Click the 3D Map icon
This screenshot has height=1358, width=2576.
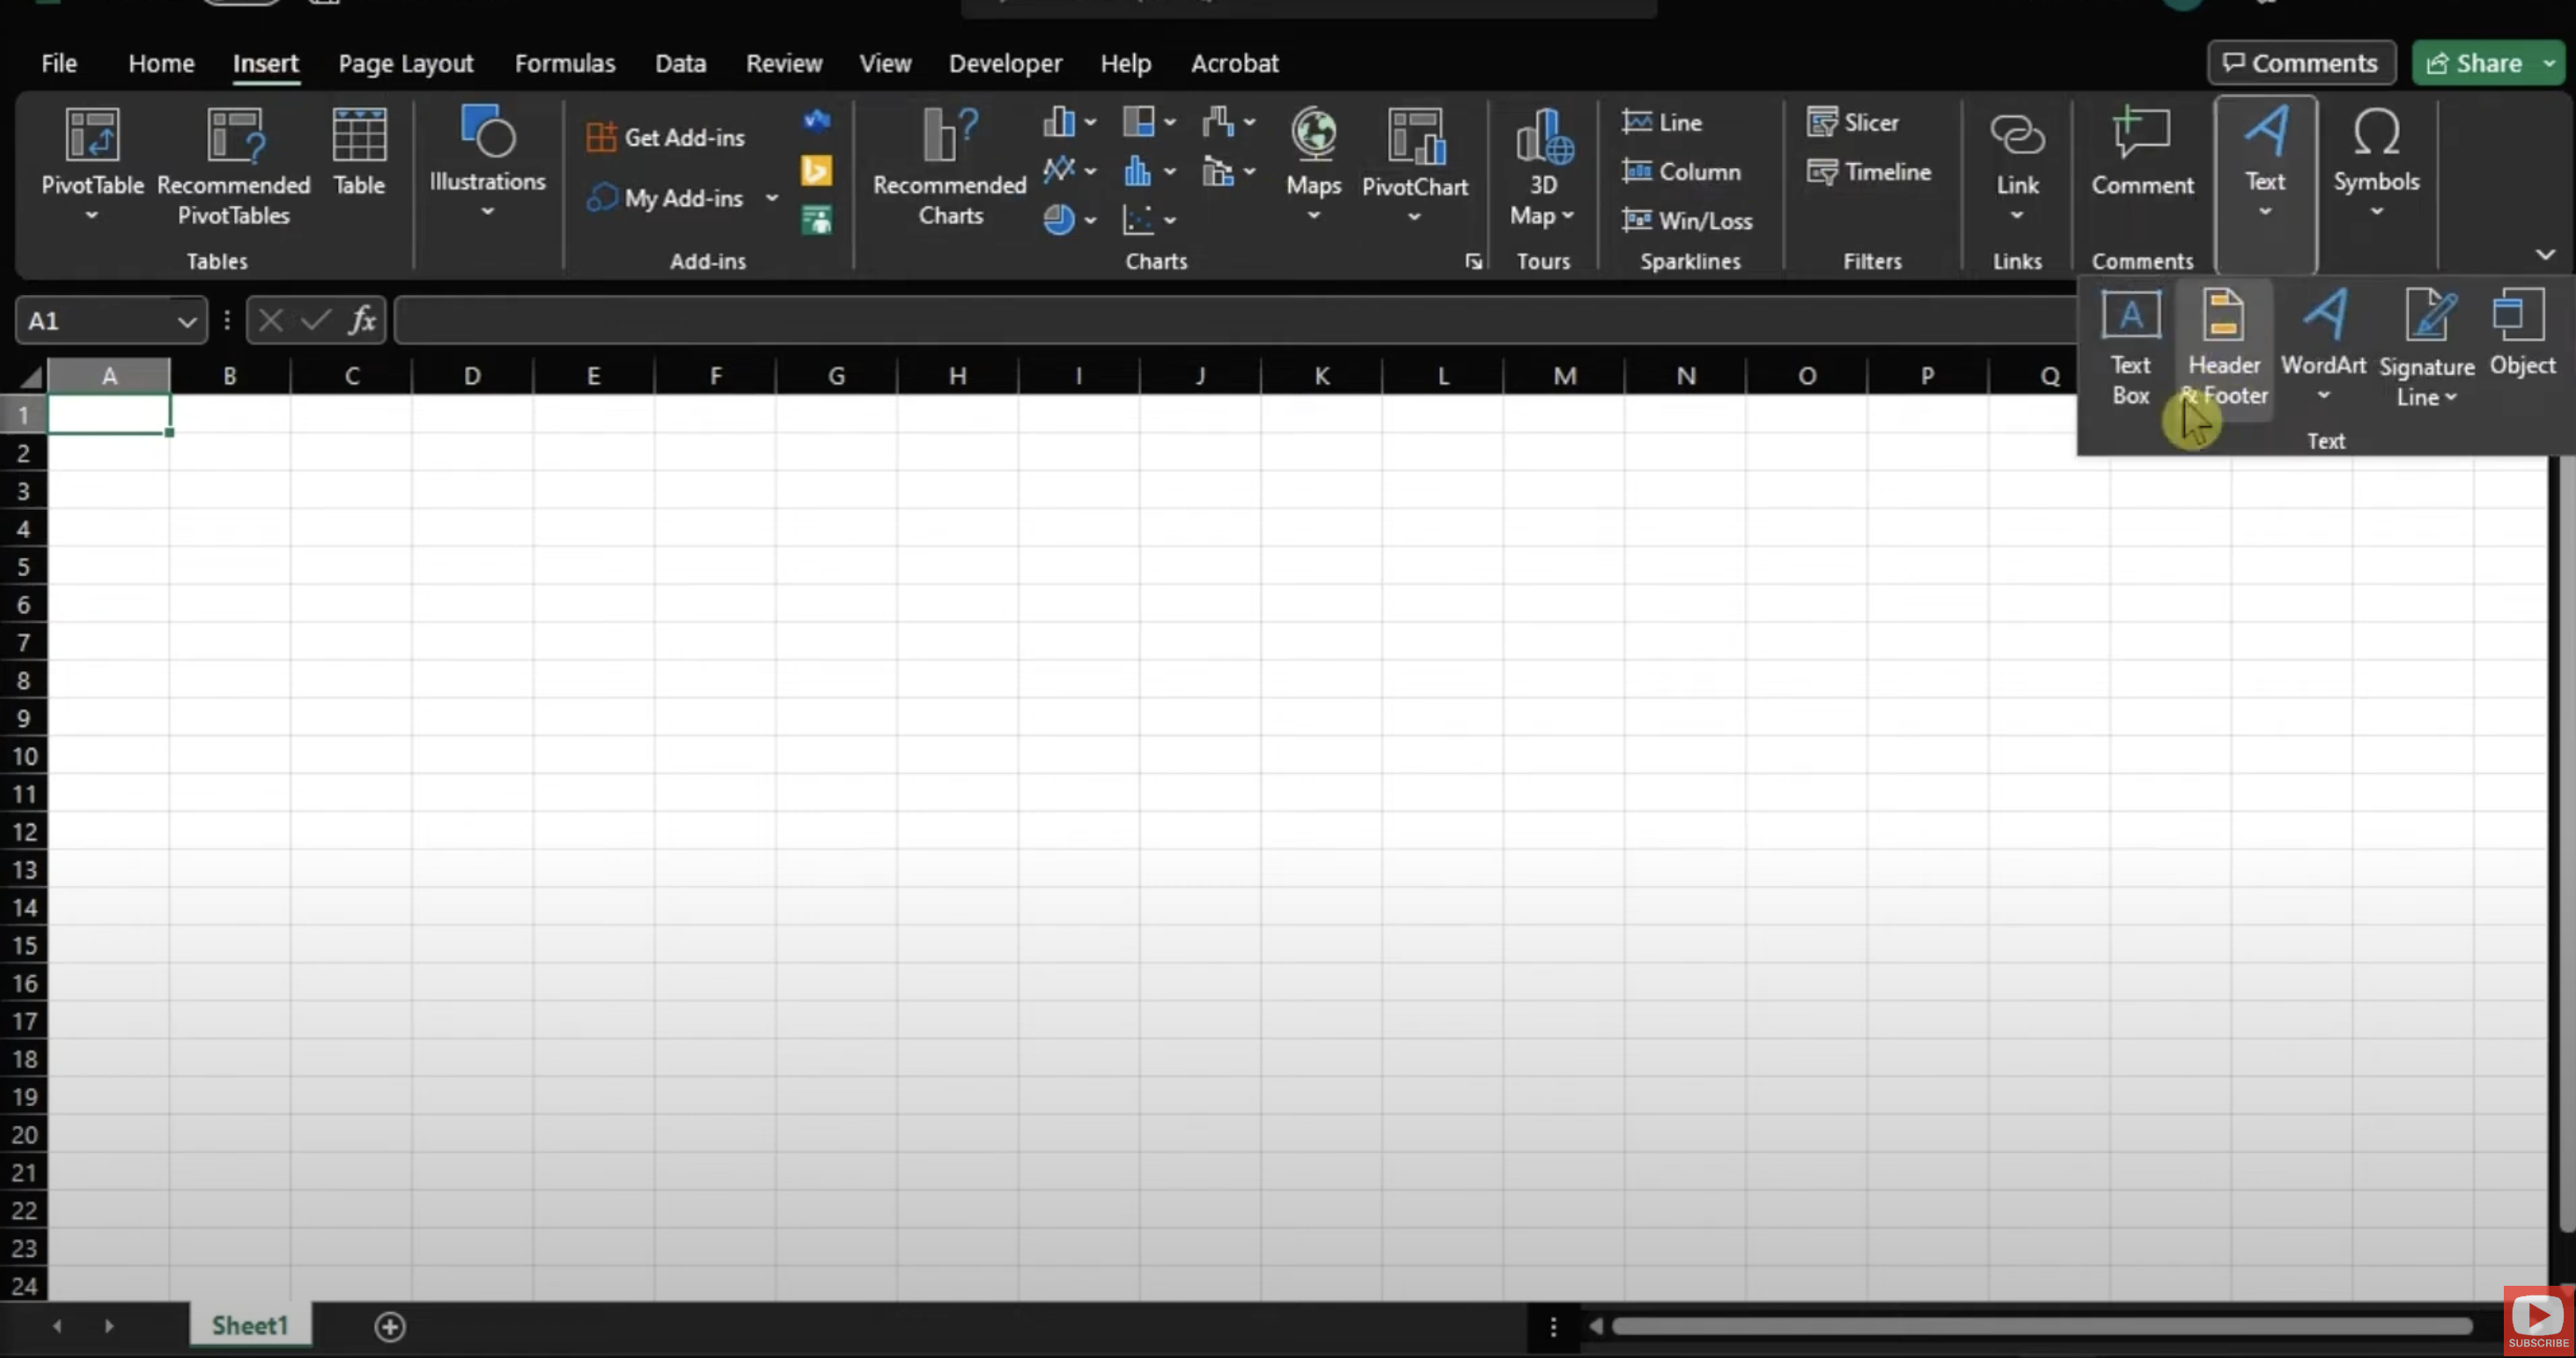[1543, 140]
